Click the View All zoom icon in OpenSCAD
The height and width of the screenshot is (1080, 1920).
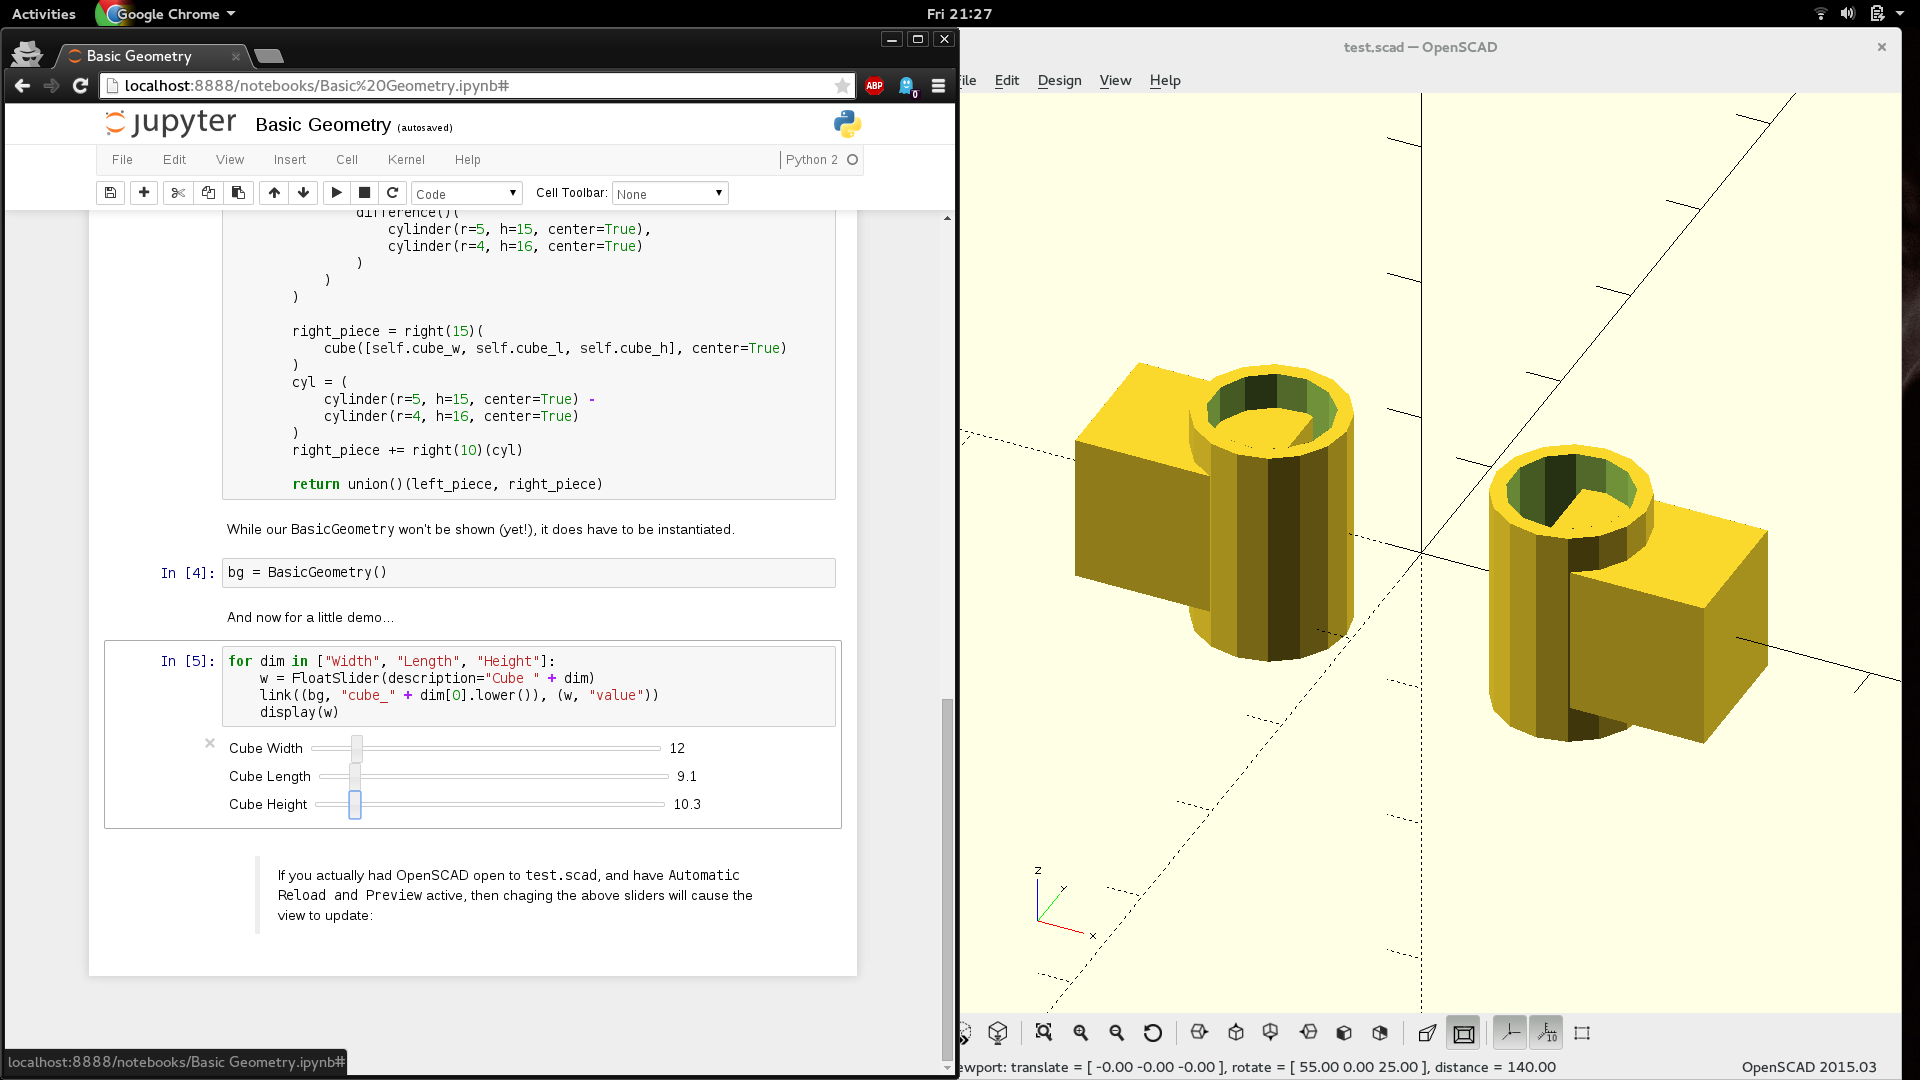pyautogui.click(x=1044, y=1033)
